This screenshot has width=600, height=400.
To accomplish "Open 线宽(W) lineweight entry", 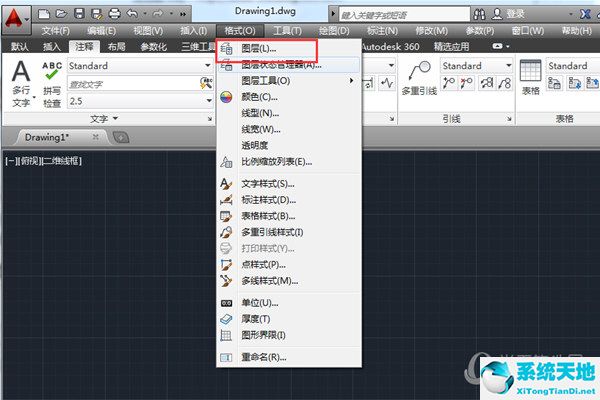I will tap(289, 129).
